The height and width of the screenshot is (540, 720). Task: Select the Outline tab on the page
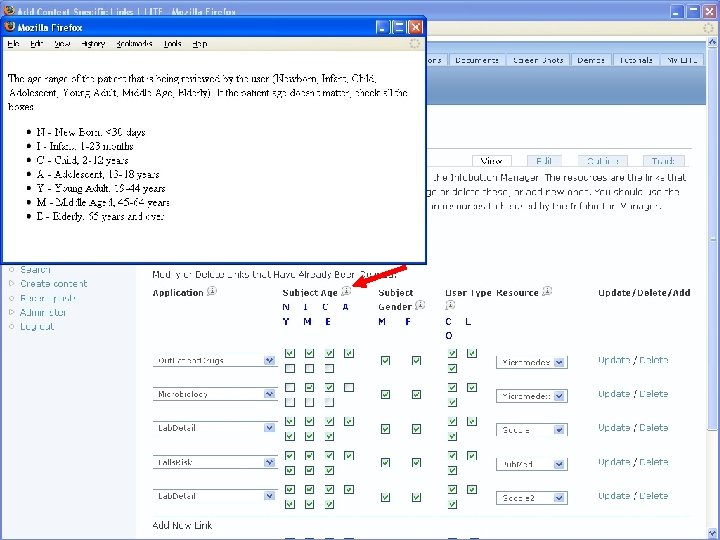click(x=603, y=161)
